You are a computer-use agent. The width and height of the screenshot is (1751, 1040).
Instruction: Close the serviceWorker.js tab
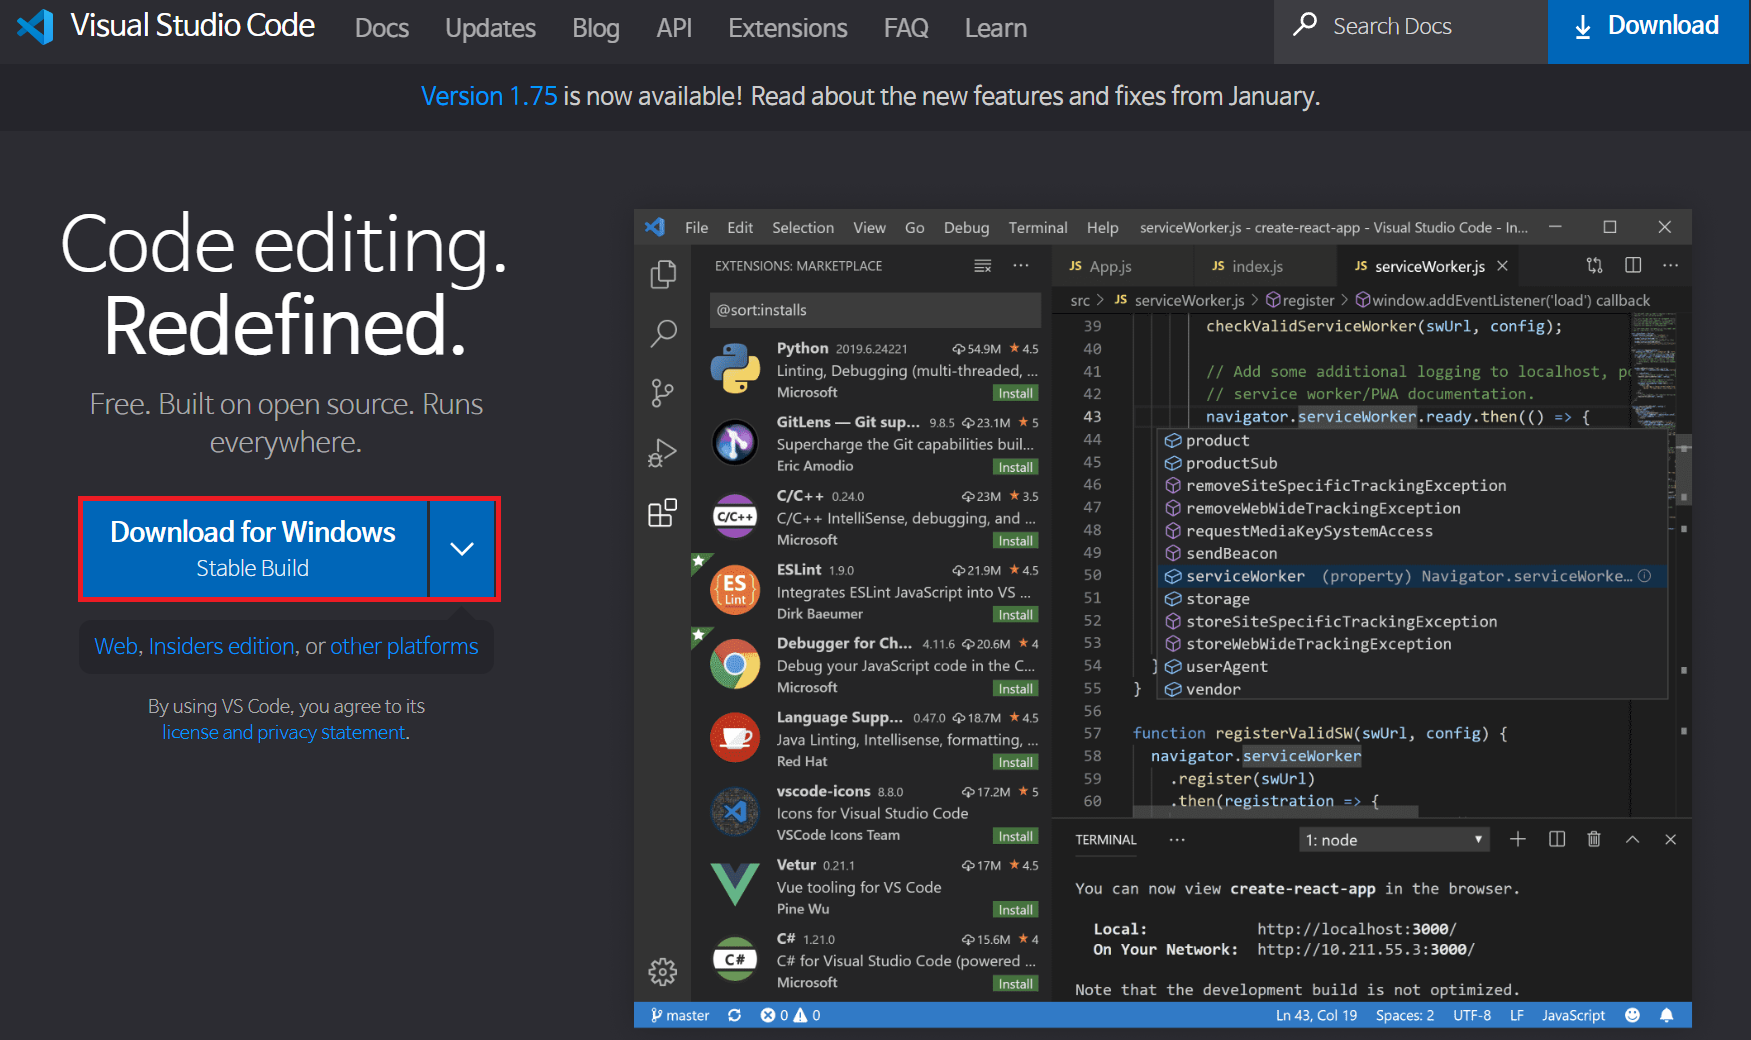coord(1502,266)
